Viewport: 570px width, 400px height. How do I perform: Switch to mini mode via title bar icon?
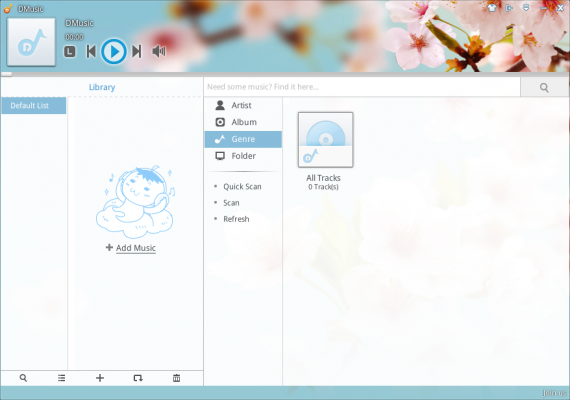coord(509,8)
